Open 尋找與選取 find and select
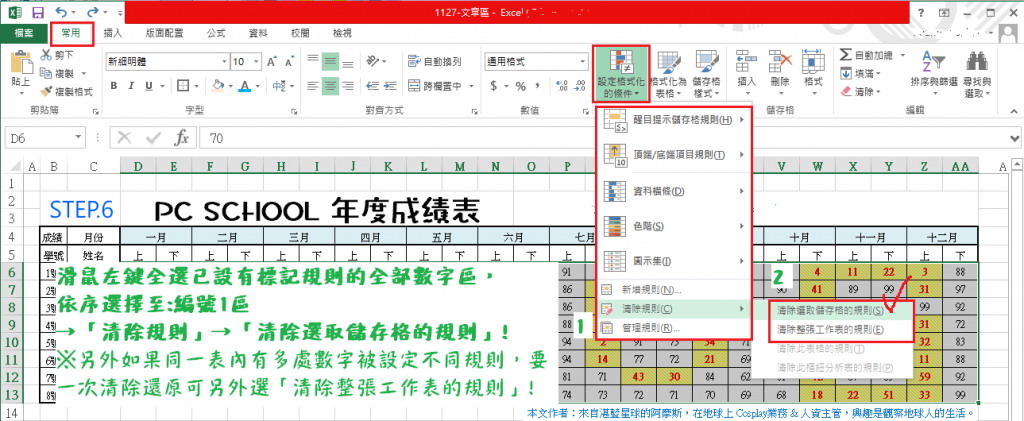This screenshot has width=1024, height=421. coord(977,74)
